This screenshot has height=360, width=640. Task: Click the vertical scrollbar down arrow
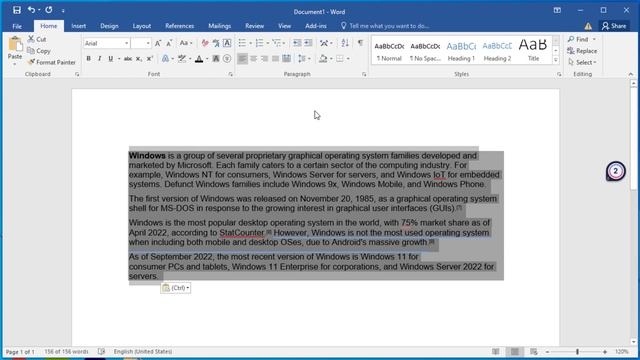[633, 342]
